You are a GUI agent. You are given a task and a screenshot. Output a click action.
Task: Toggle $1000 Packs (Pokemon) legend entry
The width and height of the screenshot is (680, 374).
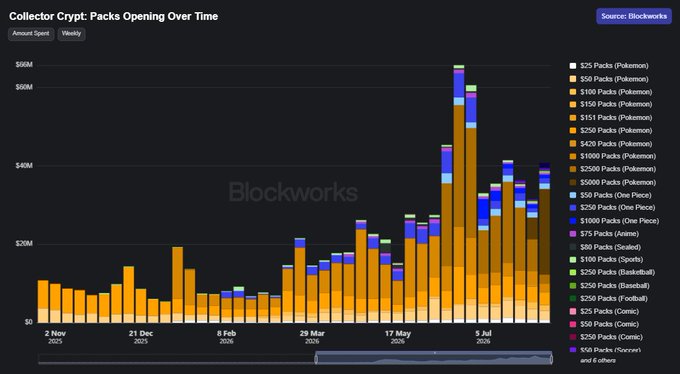pyautogui.click(x=612, y=156)
